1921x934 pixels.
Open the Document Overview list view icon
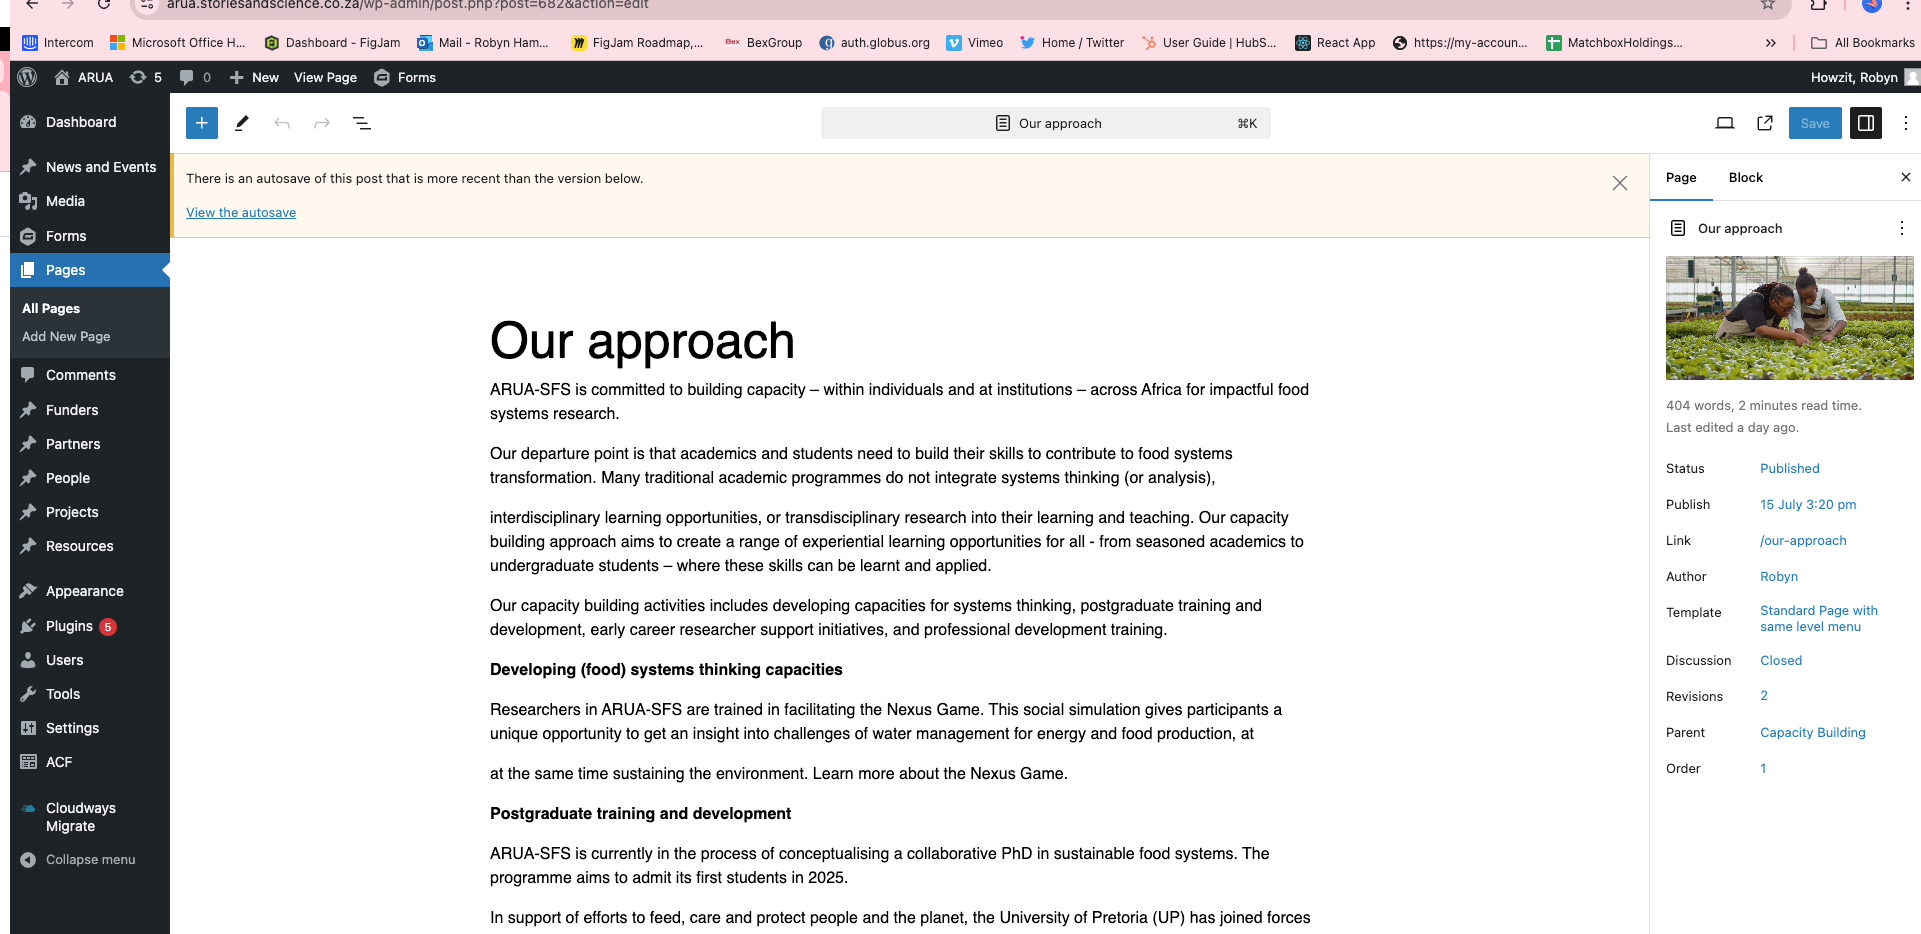coord(362,123)
